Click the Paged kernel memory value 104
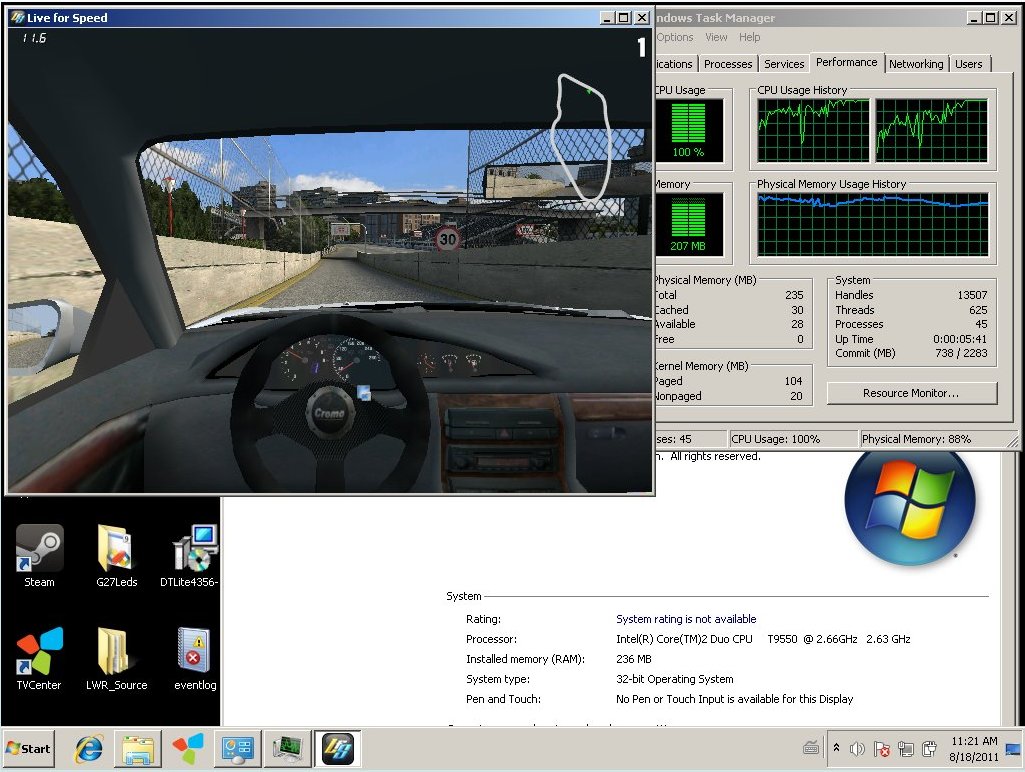Viewport: 1025px width, 772px height. tap(793, 381)
